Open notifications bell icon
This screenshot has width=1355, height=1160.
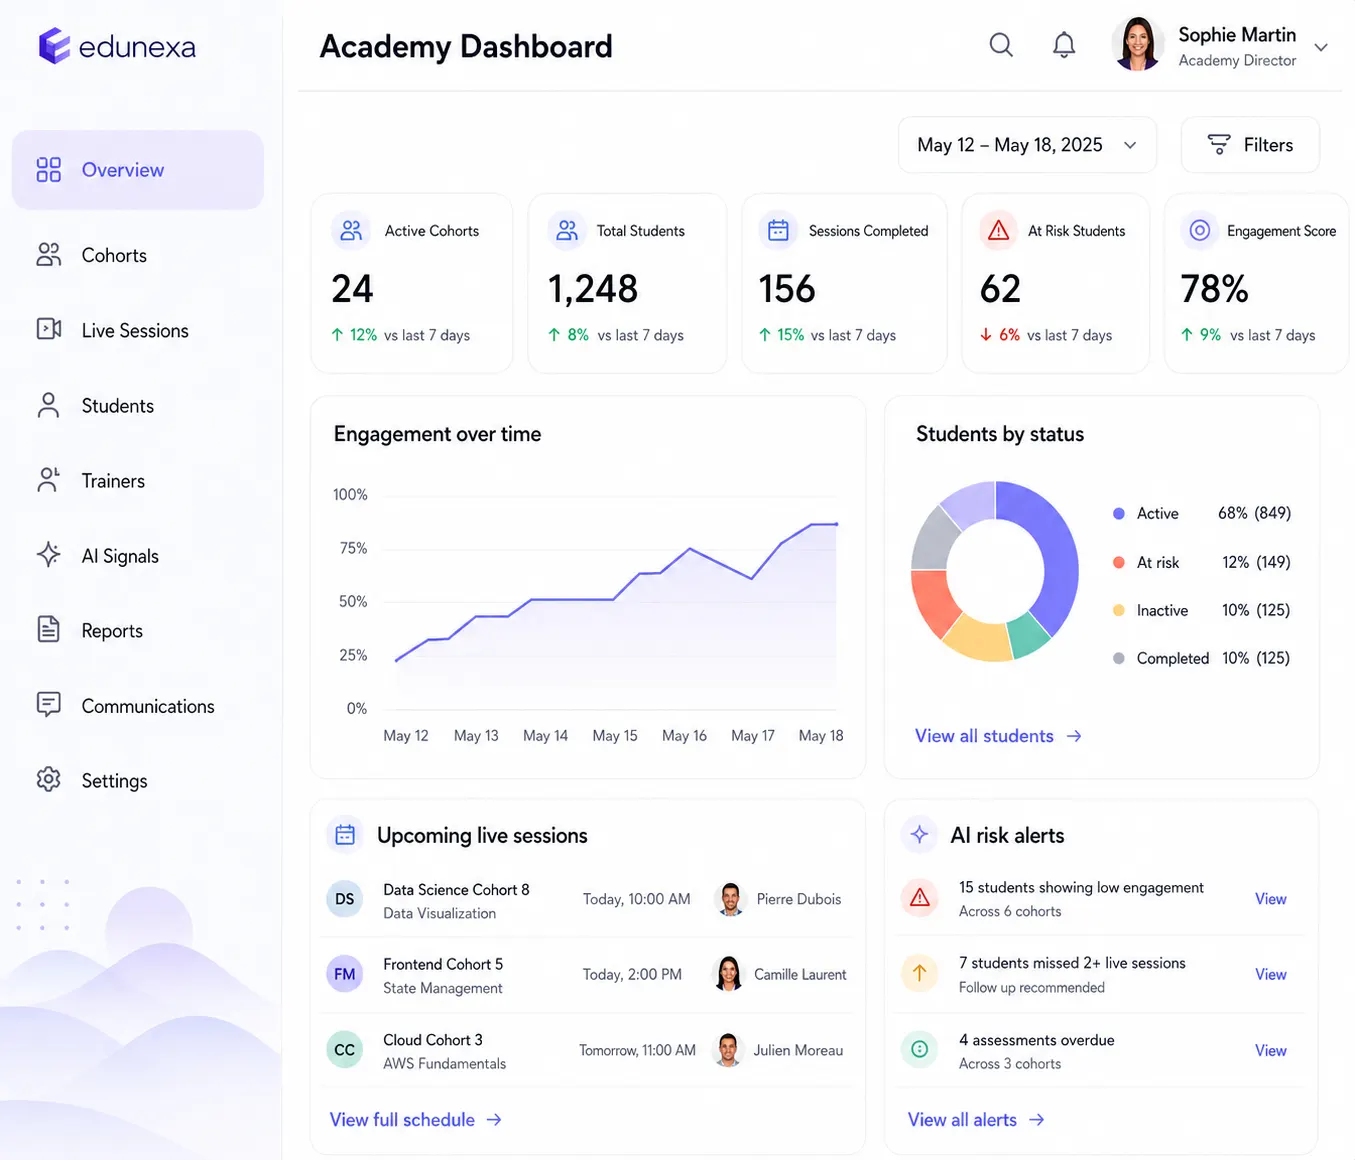click(1064, 45)
